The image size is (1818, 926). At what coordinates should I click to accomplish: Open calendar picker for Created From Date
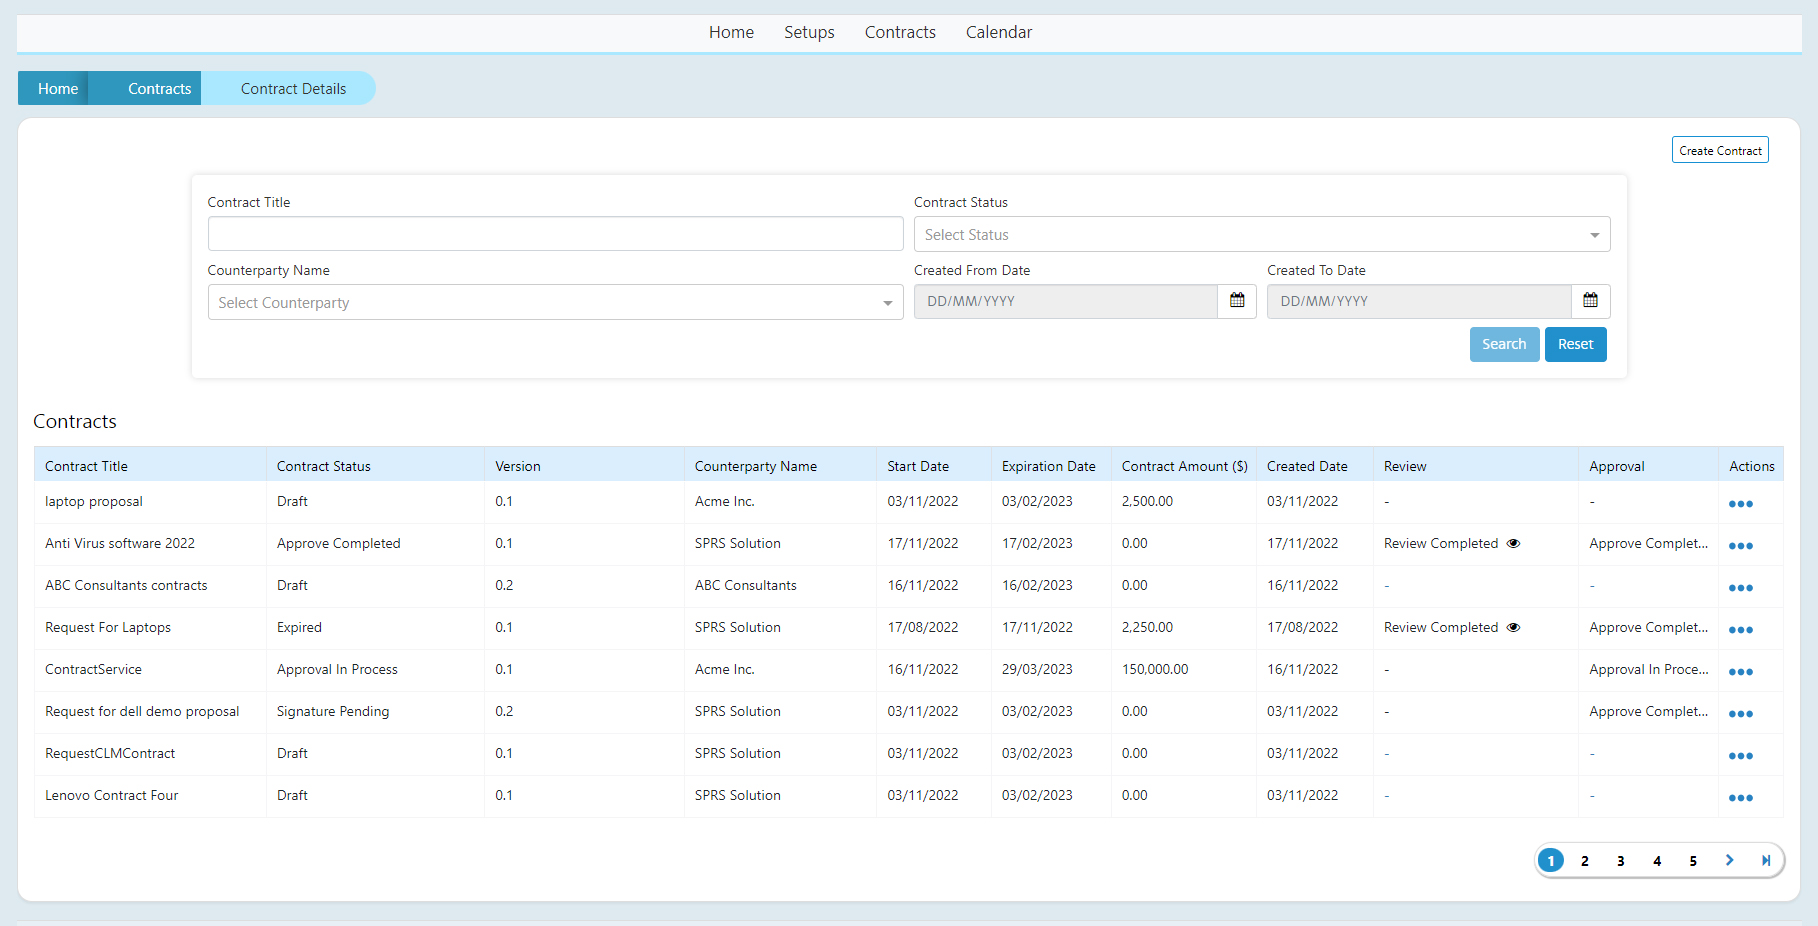coord(1236,301)
